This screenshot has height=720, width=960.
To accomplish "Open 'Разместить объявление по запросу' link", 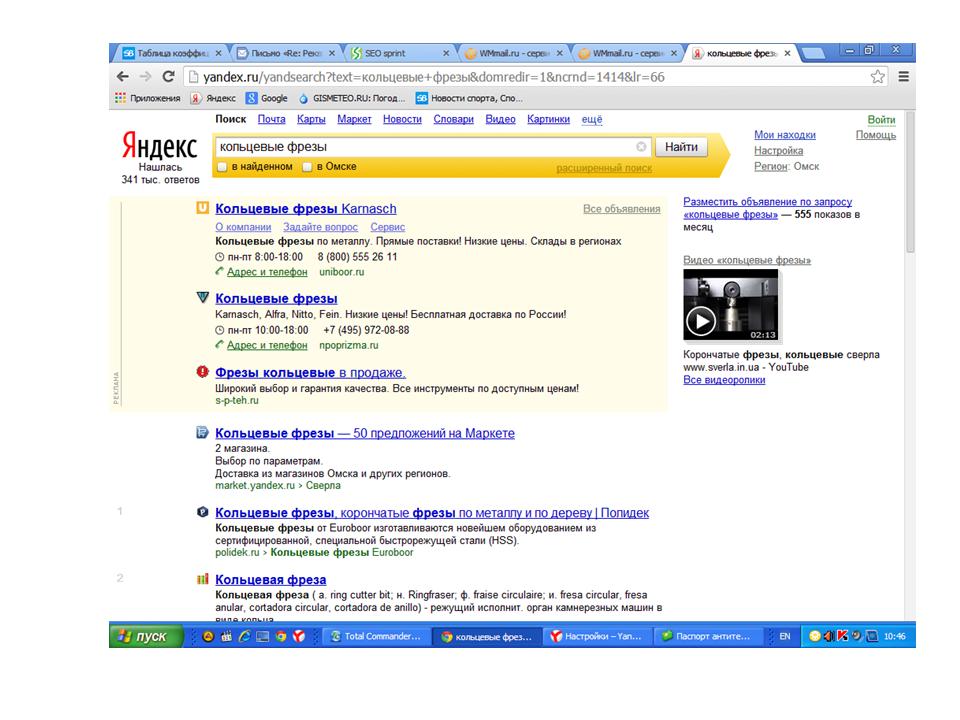I will 767,208.
